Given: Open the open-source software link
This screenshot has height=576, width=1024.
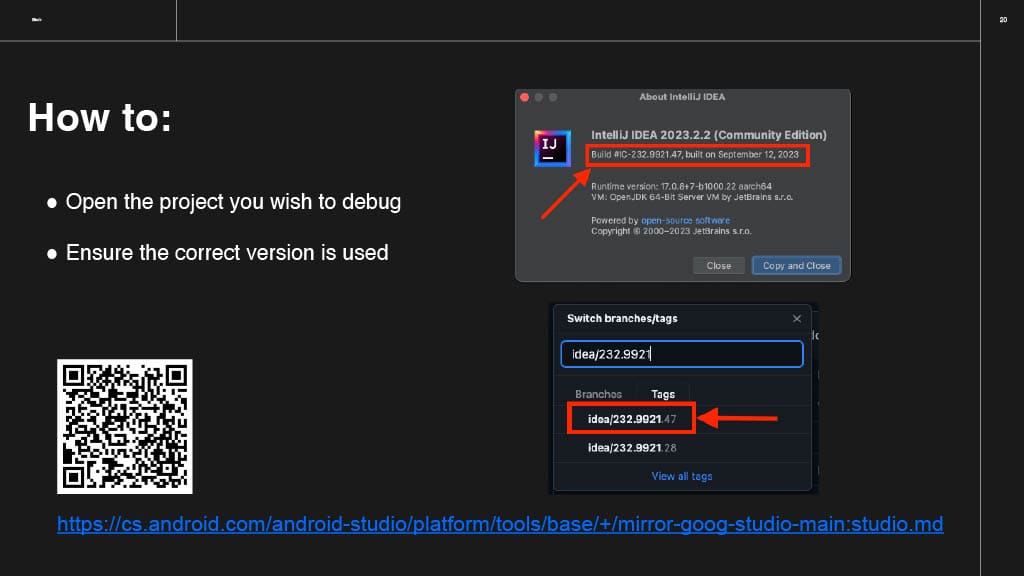Looking at the screenshot, I should point(685,221).
